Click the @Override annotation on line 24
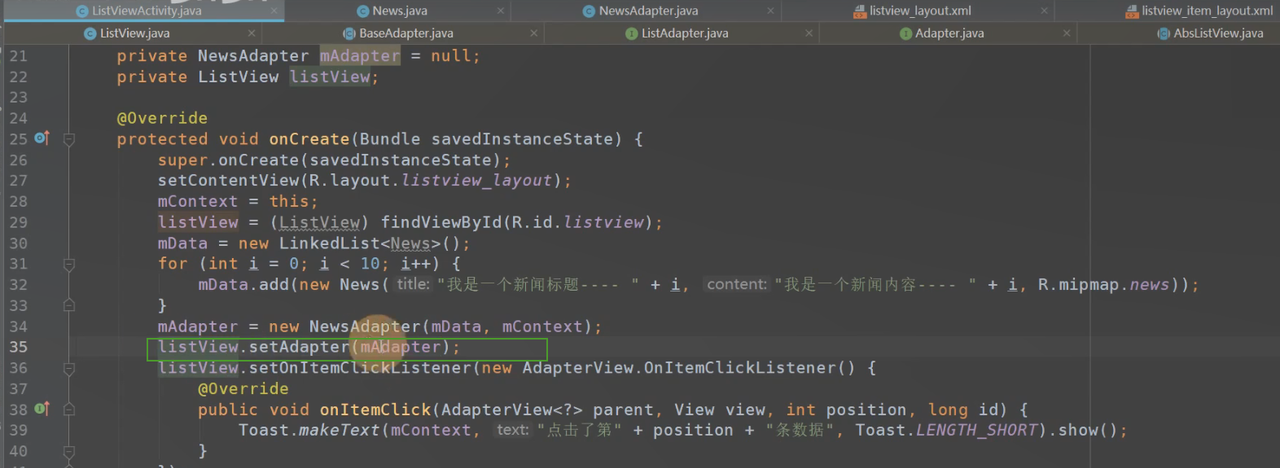The image size is (1280, 468). [162, 118]
